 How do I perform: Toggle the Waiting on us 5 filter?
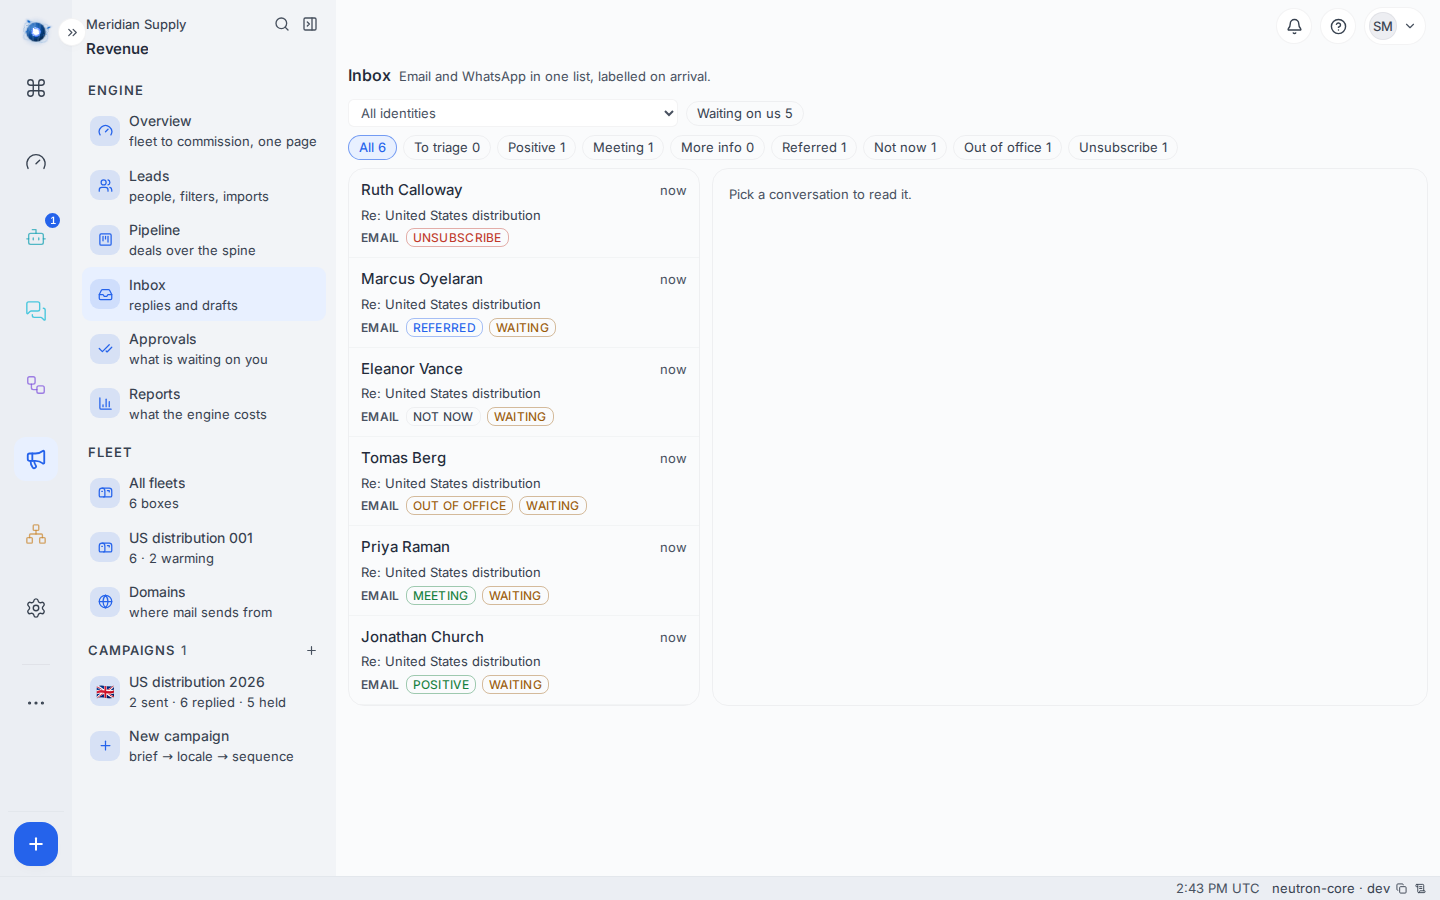click(745, 113)
